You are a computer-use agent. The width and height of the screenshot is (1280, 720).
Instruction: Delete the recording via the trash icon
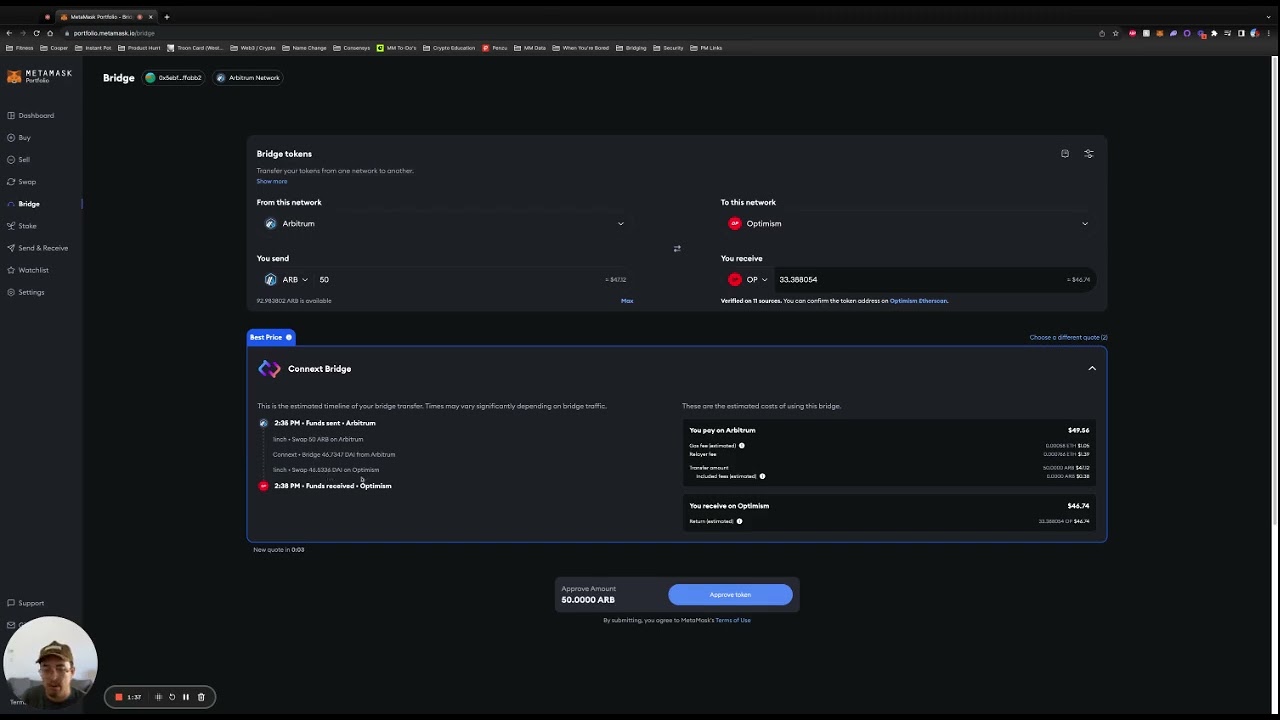[201, 697]
